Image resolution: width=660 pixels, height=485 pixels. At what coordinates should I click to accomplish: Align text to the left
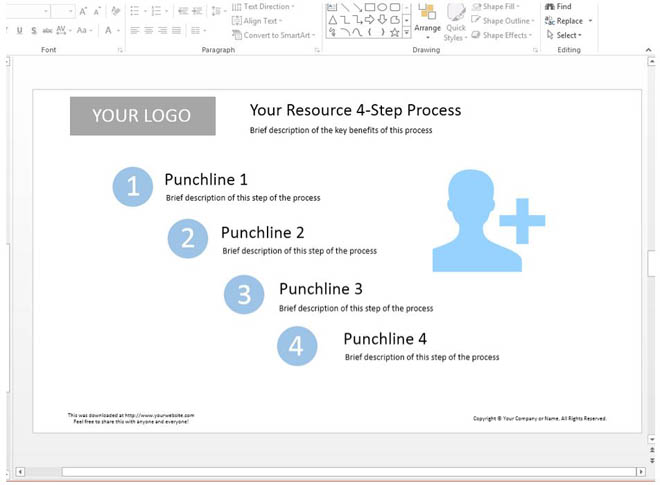click(135, 30)
